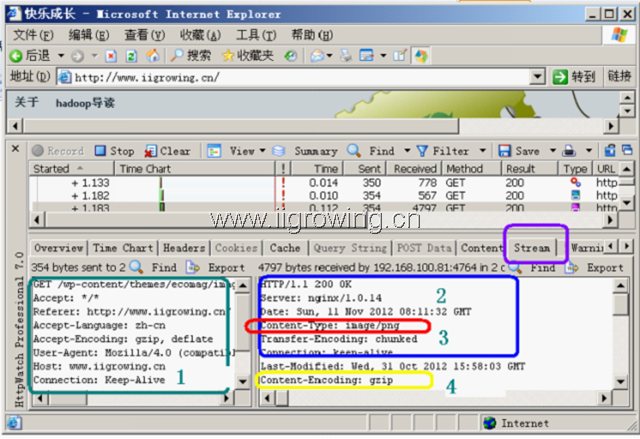Open the address bar dropdown arrow

[x=538, y=76]
